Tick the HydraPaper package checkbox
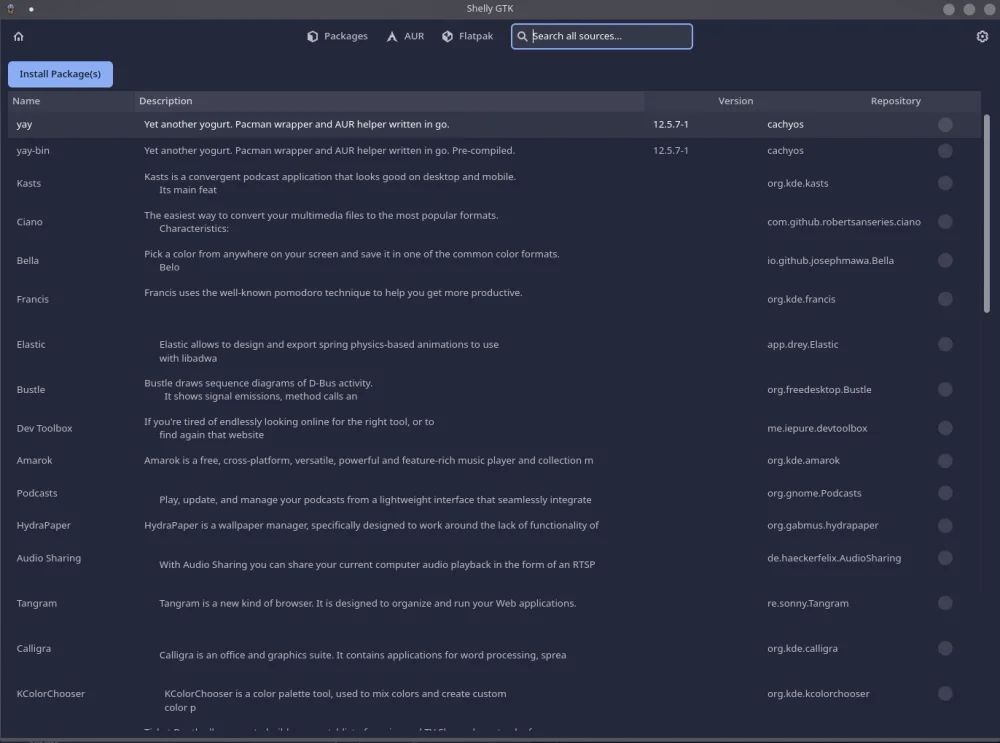Image resolution: width=1000 pixels, height=743 pixels. tap(945, 526)
